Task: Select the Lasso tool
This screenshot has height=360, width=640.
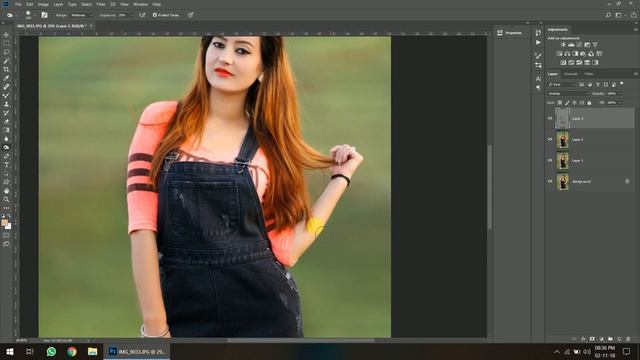Action: pyautogui.click(x=6, y=52)
